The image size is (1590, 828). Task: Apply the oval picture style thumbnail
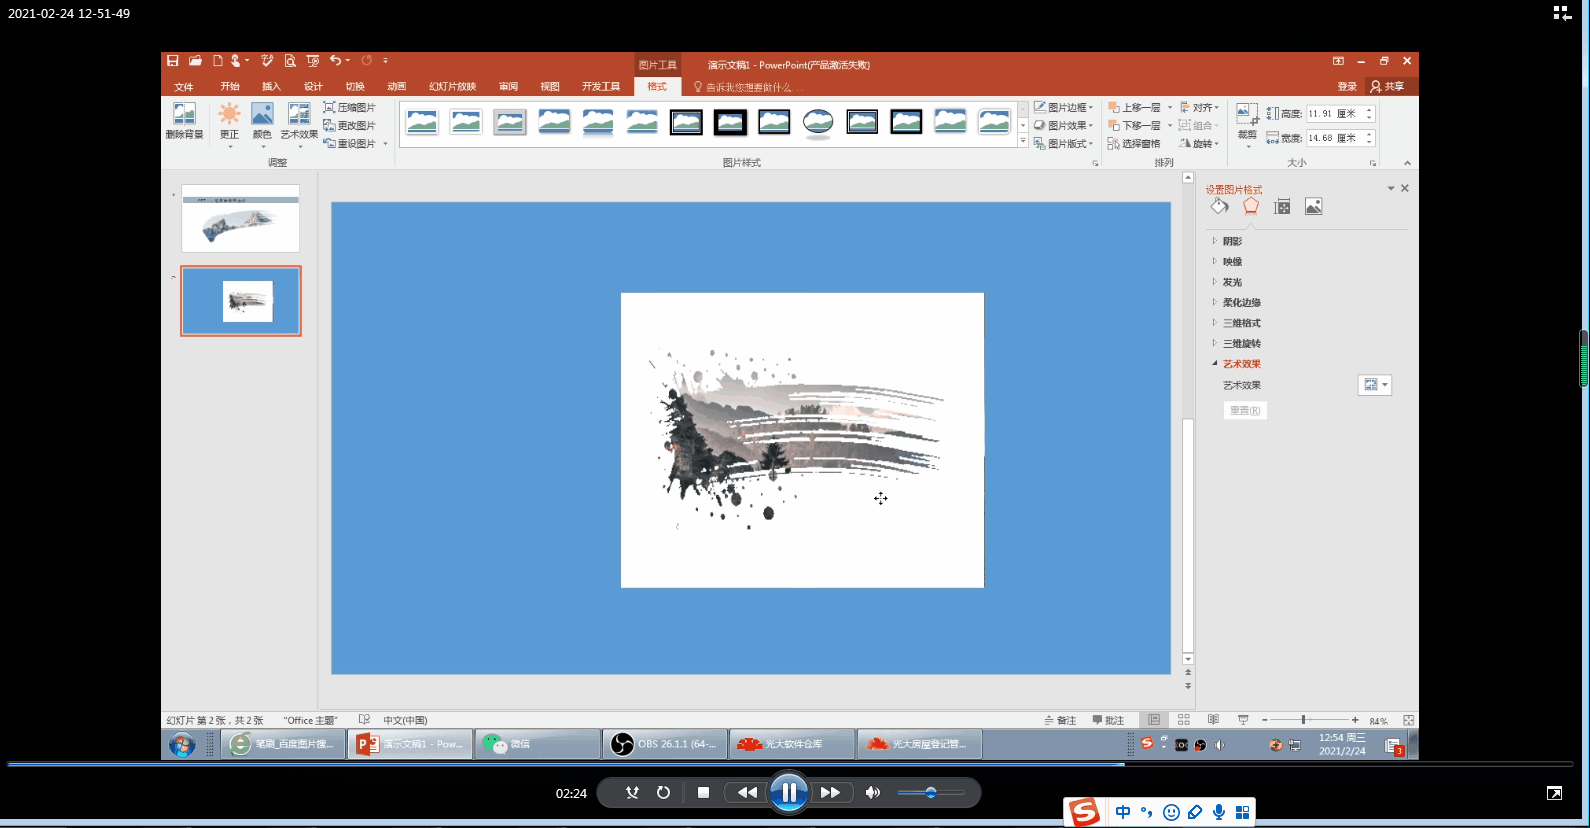818,122
